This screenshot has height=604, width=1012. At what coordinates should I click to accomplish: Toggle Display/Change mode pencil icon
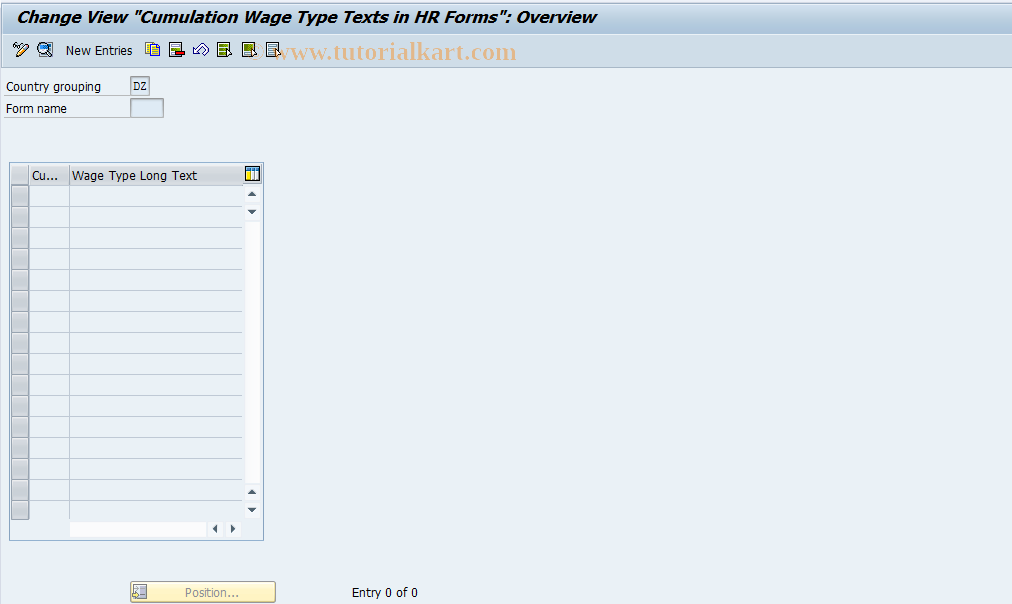21,50
